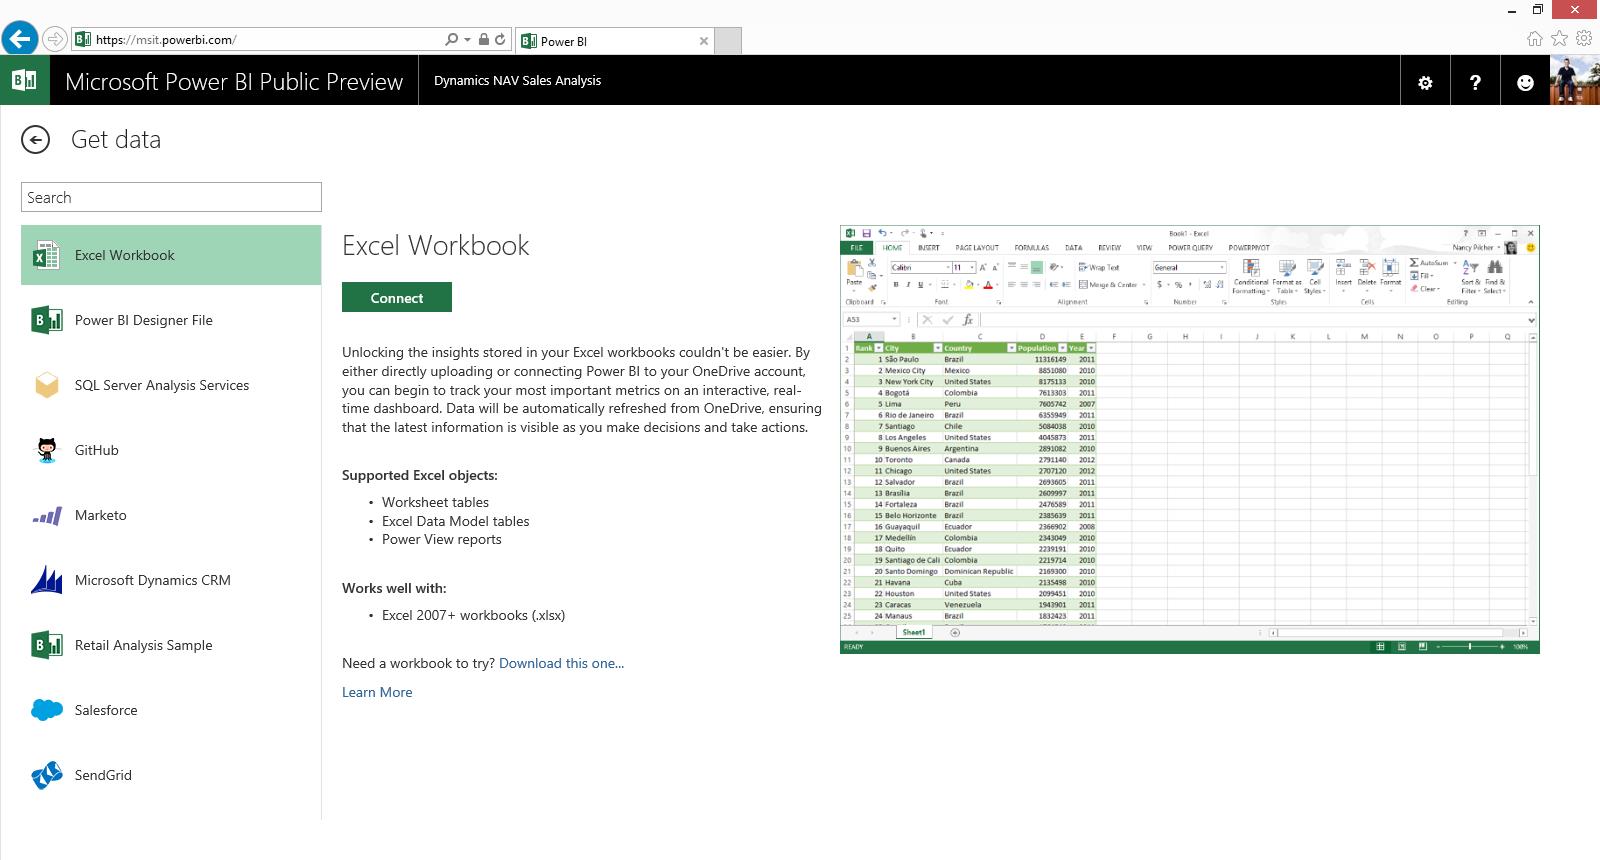This screenshot has width=1600, height=860.
Task: Click the "Worksheet tables" bullet item
Action: [435, 502]
